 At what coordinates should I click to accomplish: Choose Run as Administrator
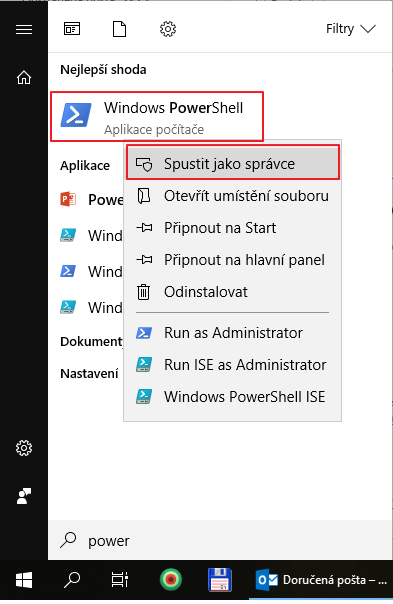[233, 332]
